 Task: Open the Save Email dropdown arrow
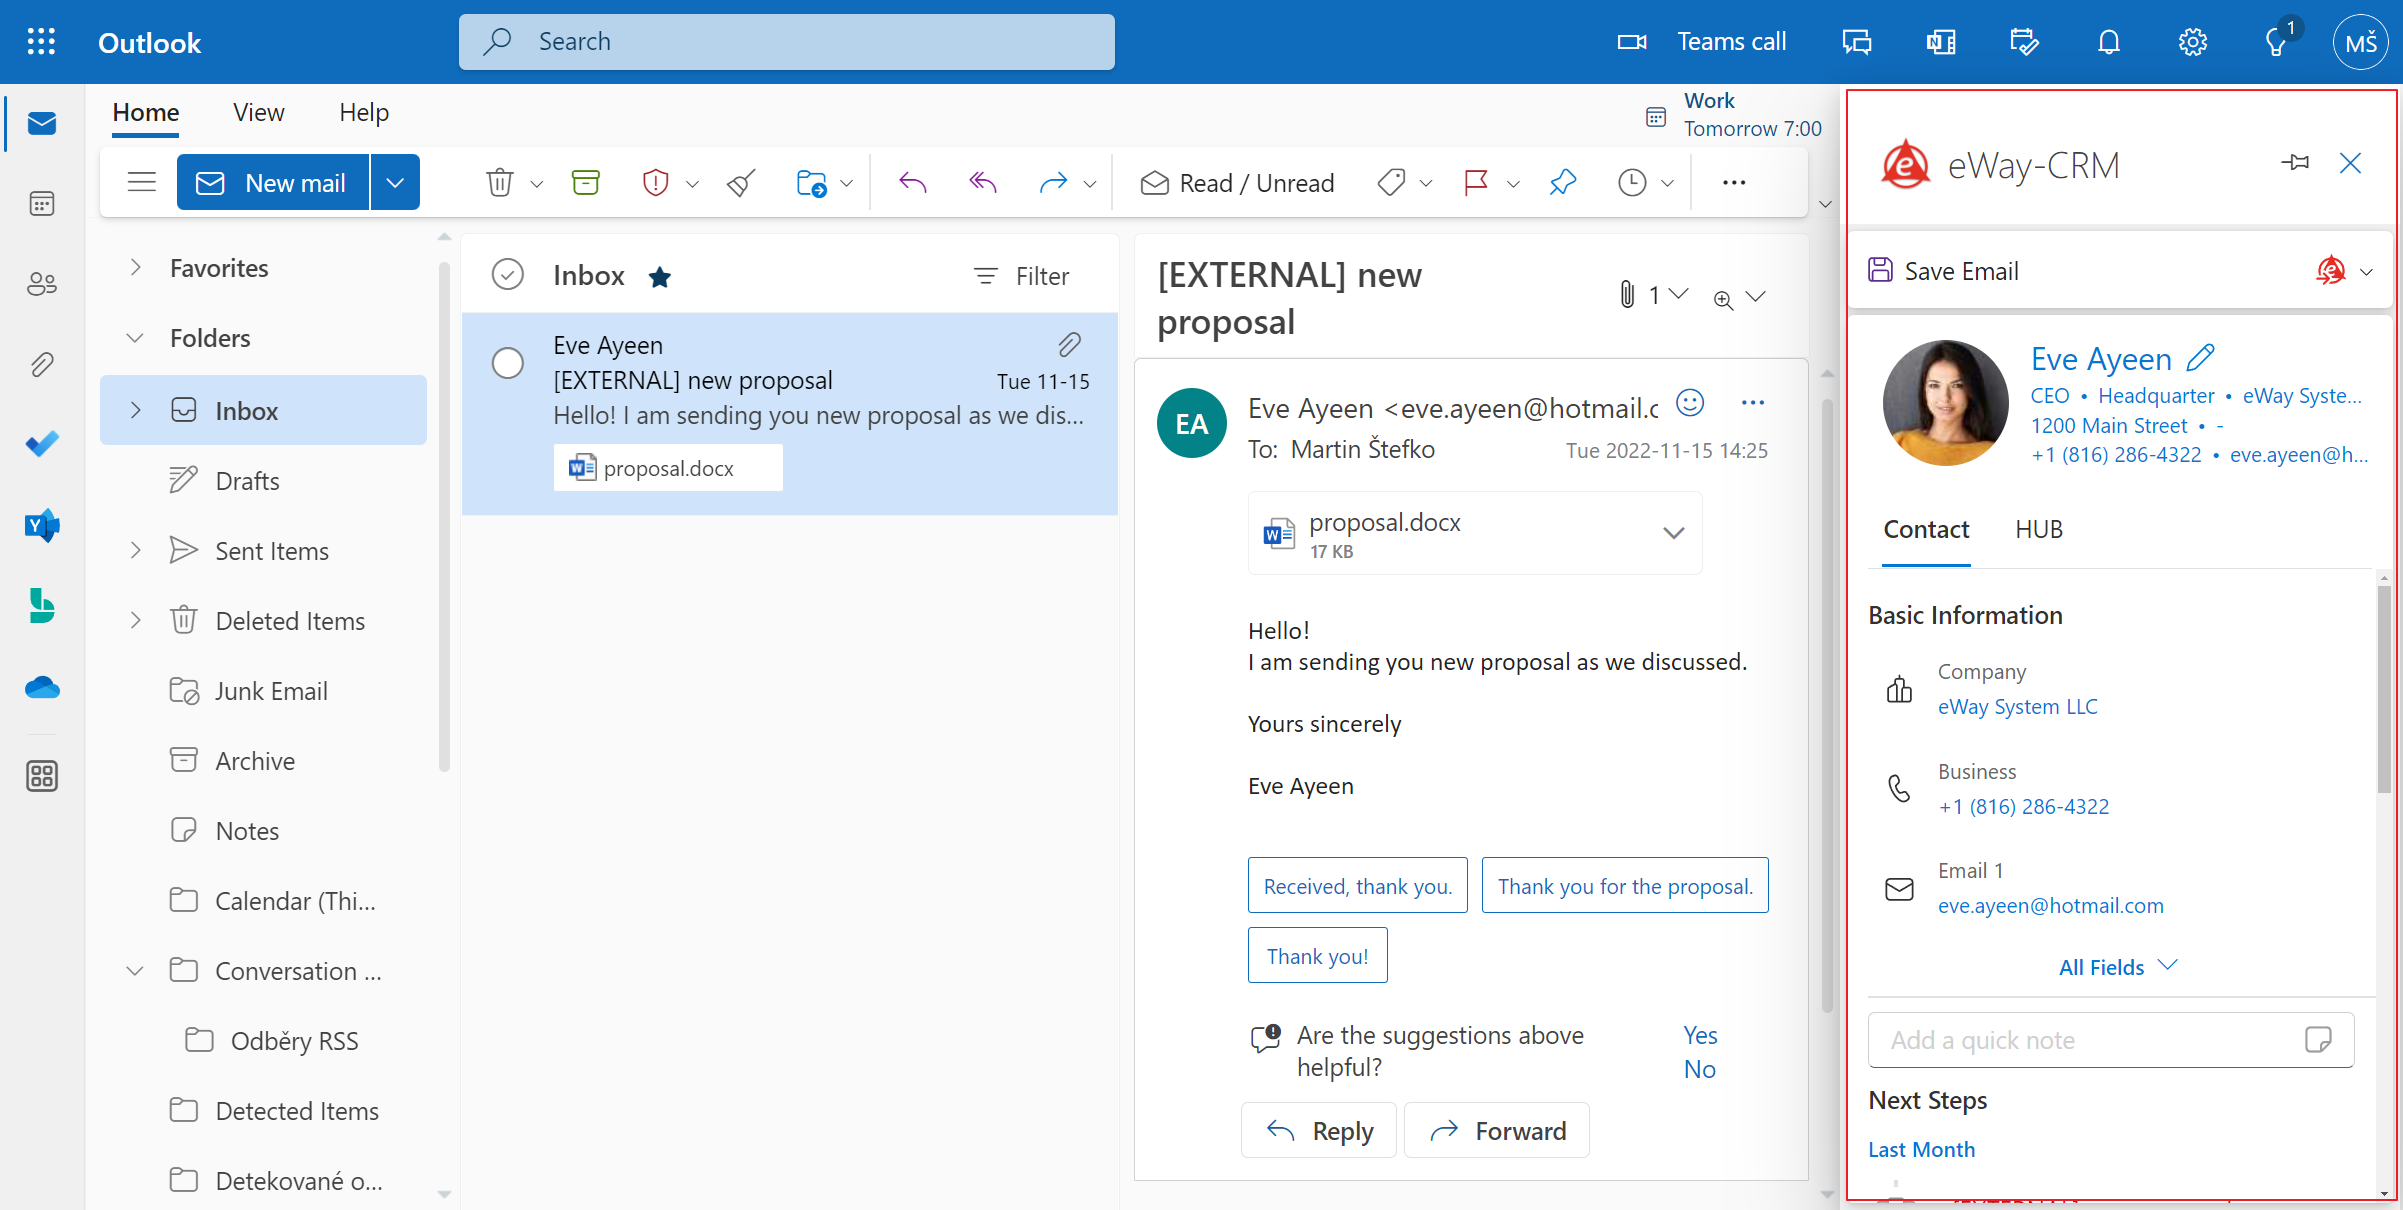click(2366, 272)
